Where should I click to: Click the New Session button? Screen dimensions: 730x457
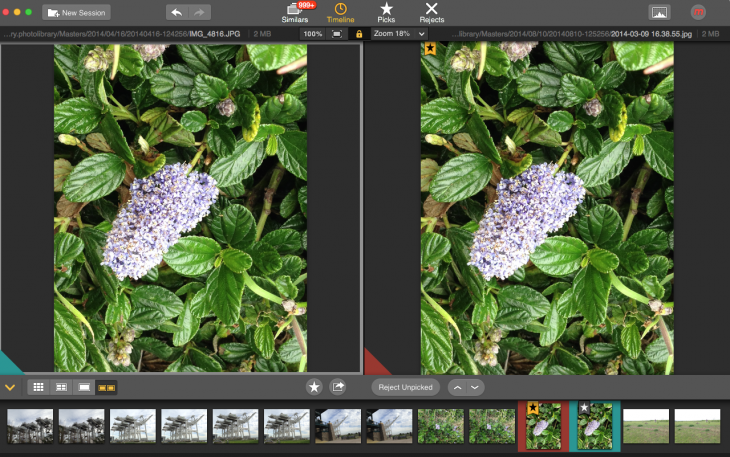(x=77, y=13)
